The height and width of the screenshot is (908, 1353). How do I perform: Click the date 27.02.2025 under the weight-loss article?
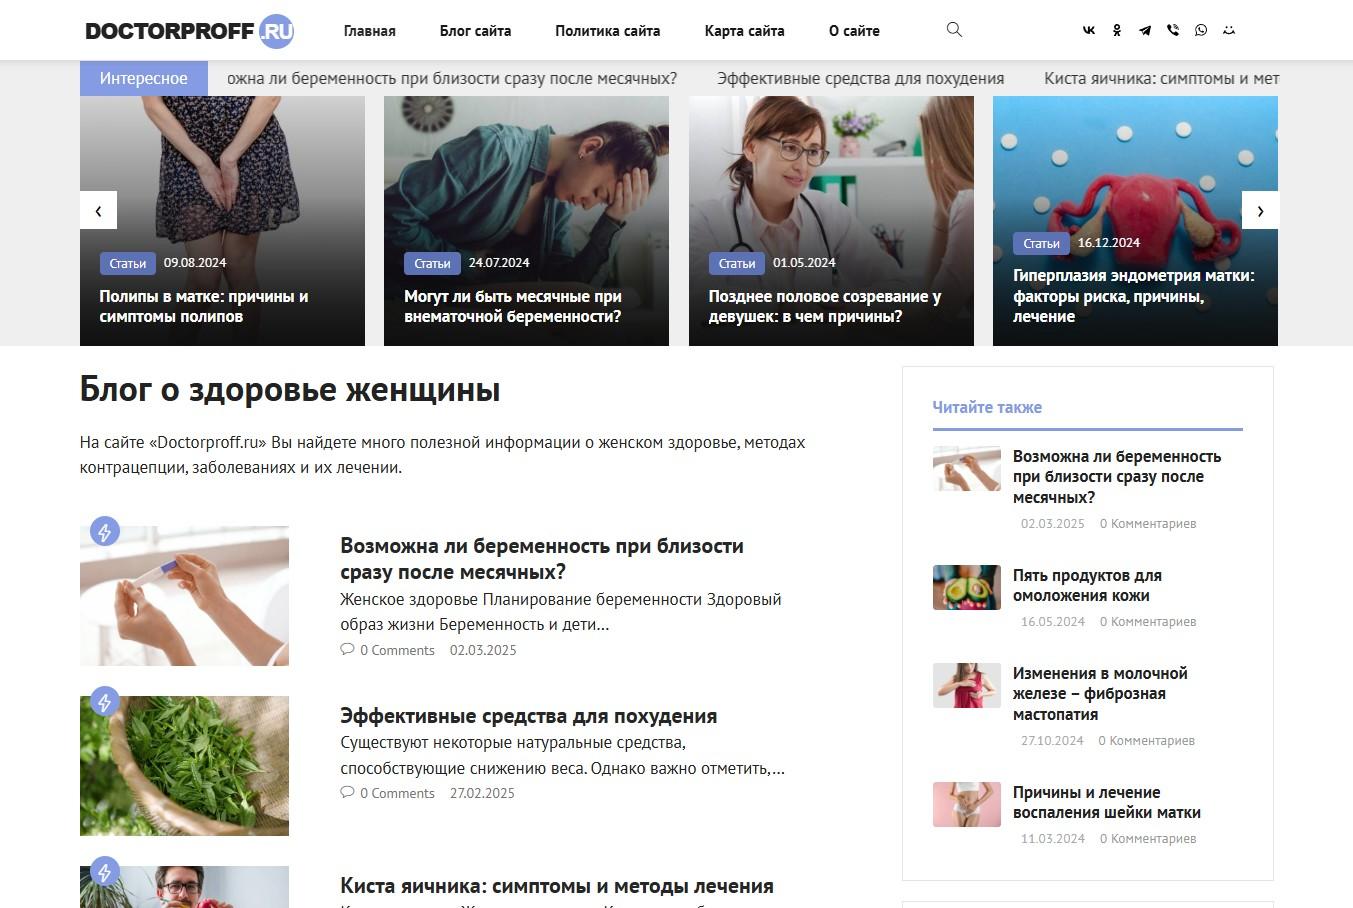[x=482, y=793]
